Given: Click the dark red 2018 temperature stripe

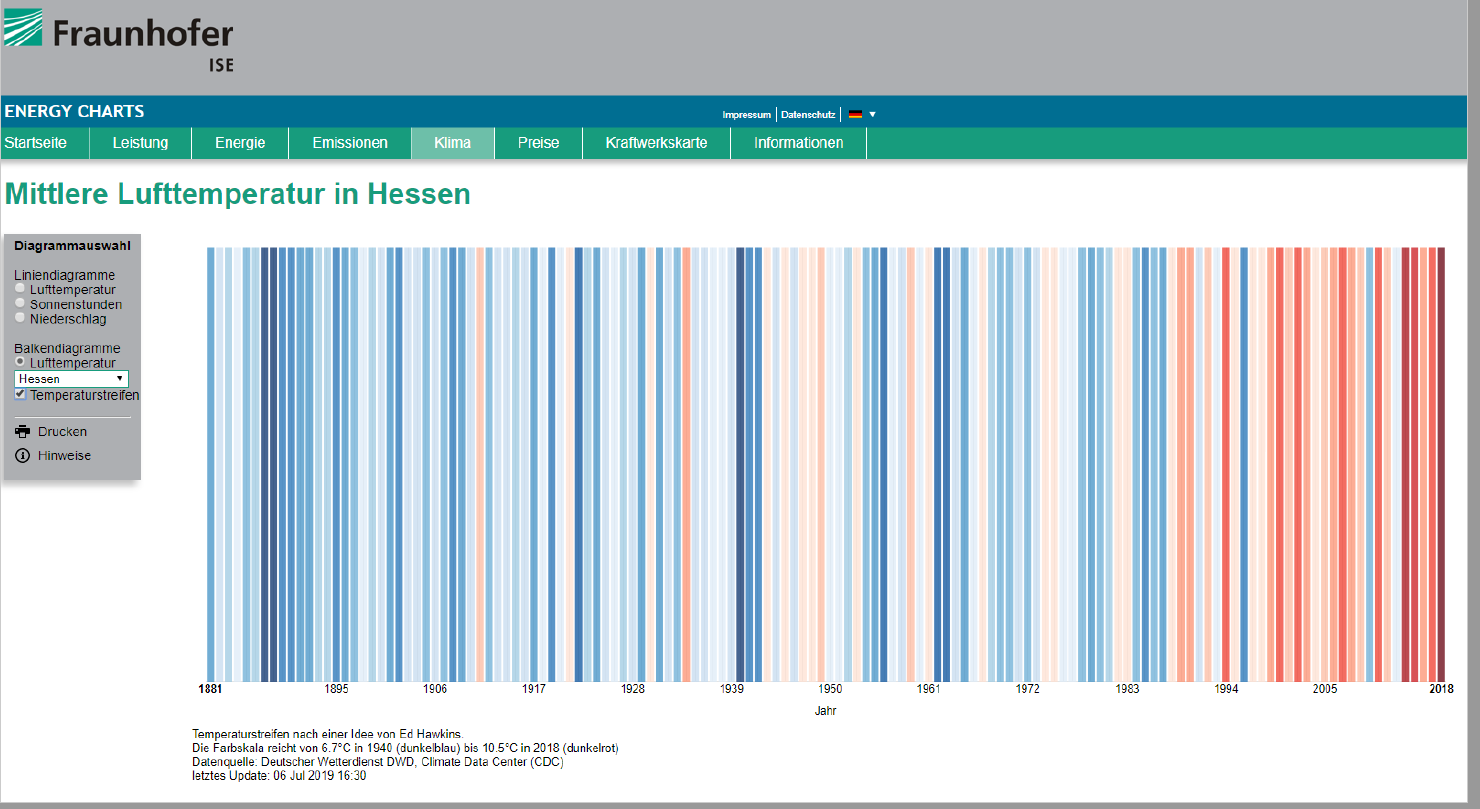Looking at the screenshot, I should pos(1441,462).
